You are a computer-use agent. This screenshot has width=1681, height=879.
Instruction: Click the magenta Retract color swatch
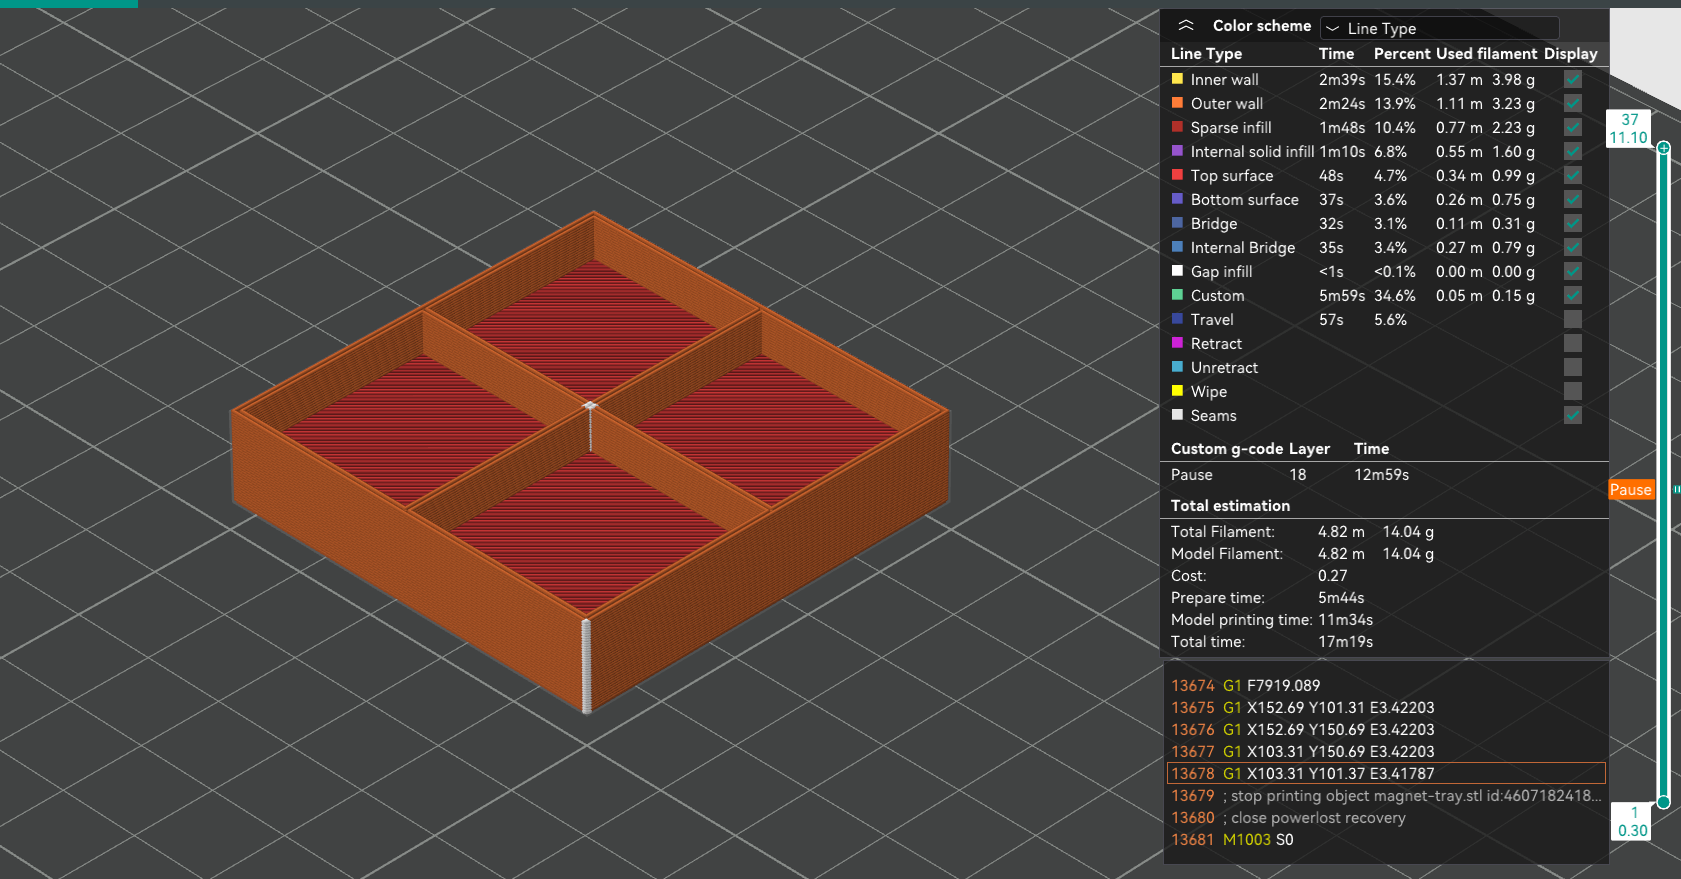coord(1177,343)
